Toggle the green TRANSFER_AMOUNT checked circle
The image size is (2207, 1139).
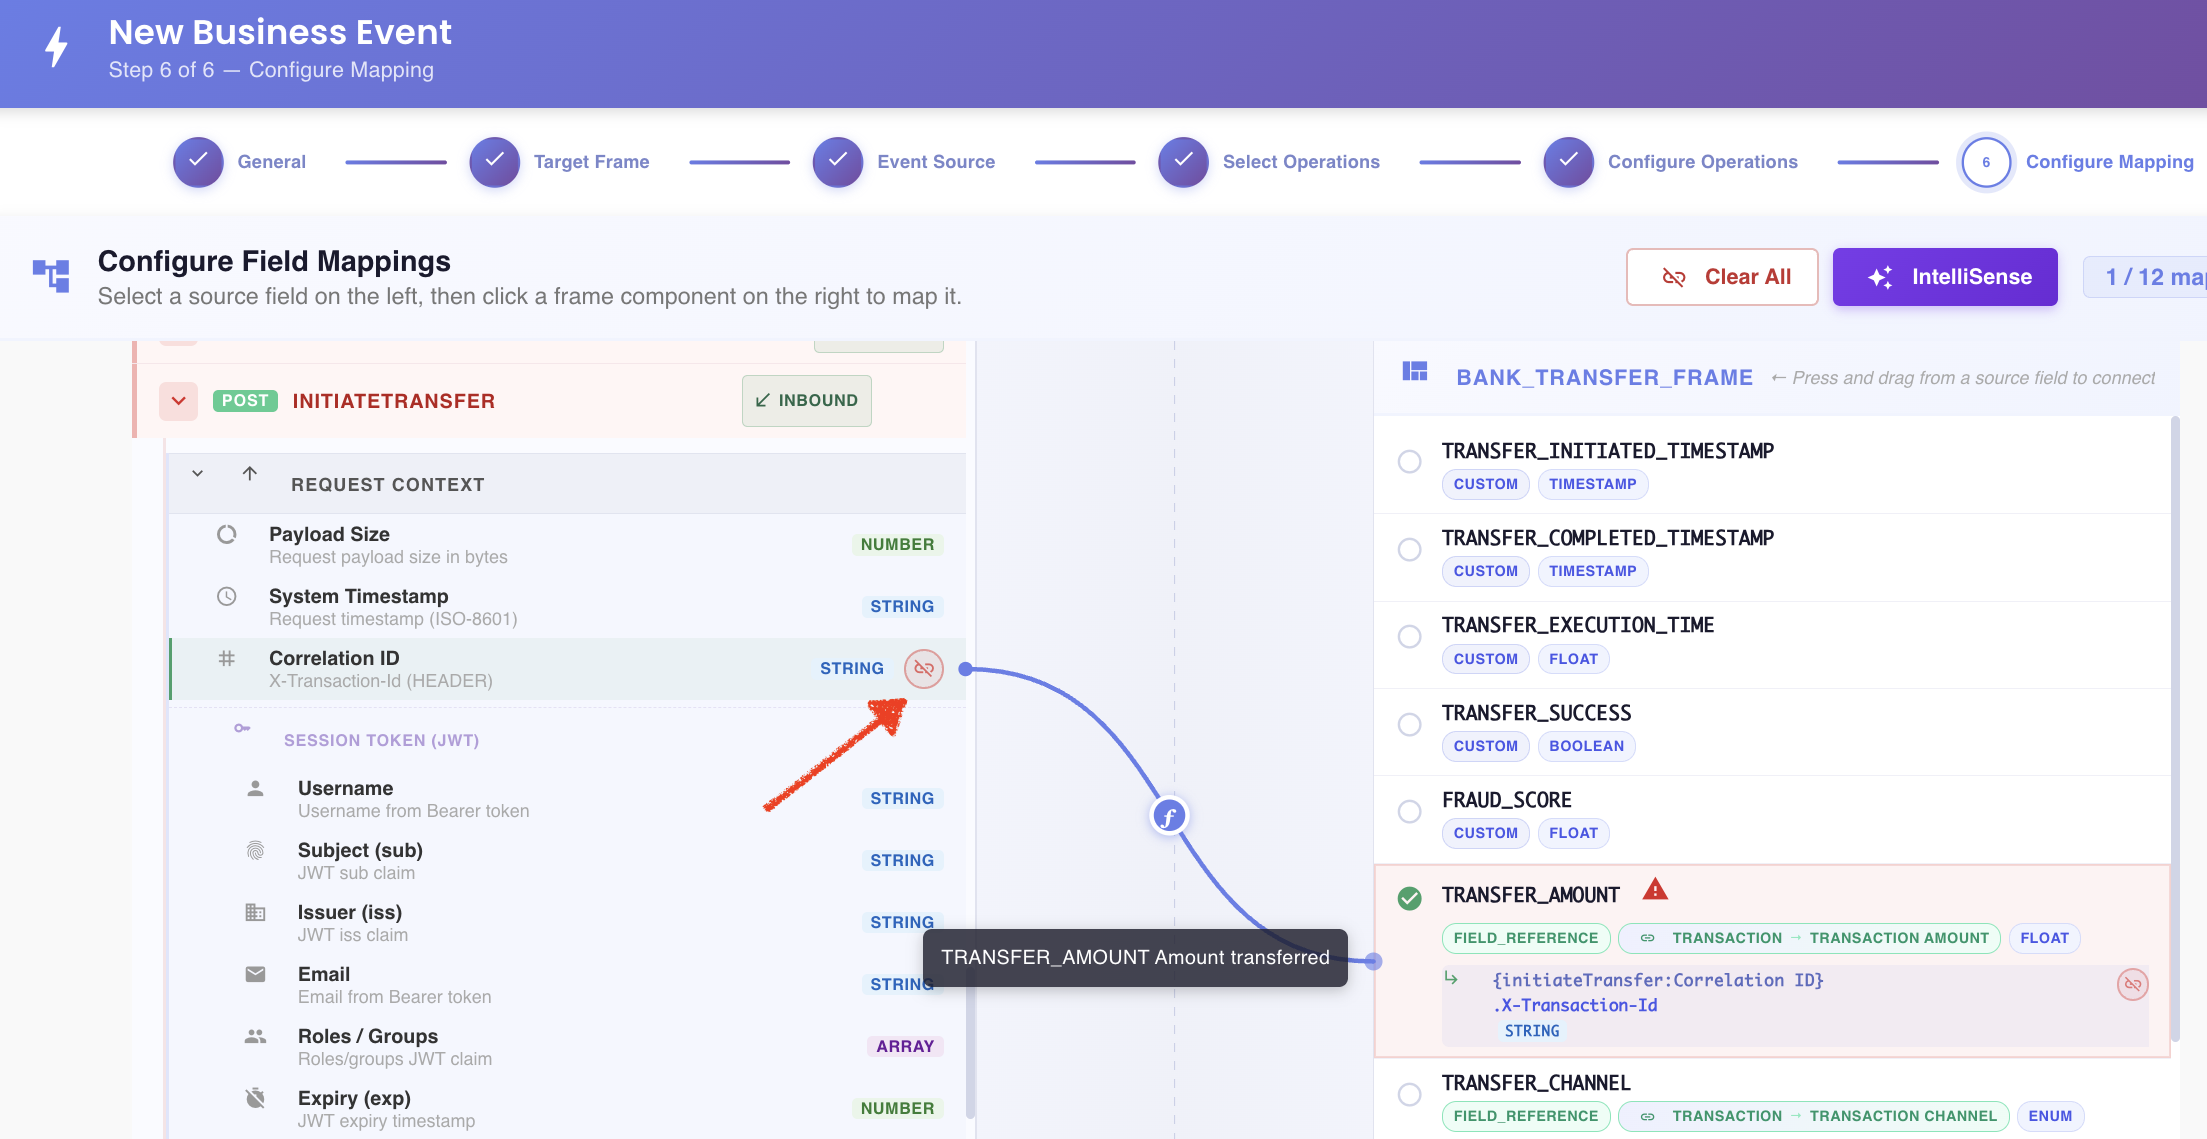(1410, 899)
